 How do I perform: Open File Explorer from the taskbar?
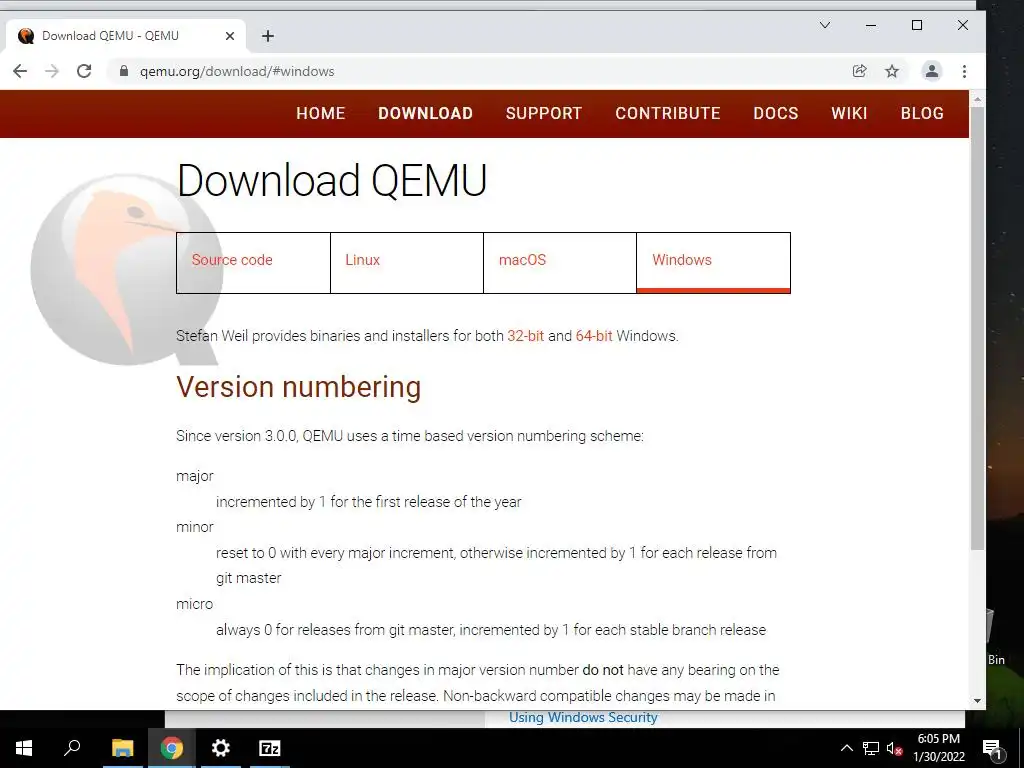(x=122, y=748)
